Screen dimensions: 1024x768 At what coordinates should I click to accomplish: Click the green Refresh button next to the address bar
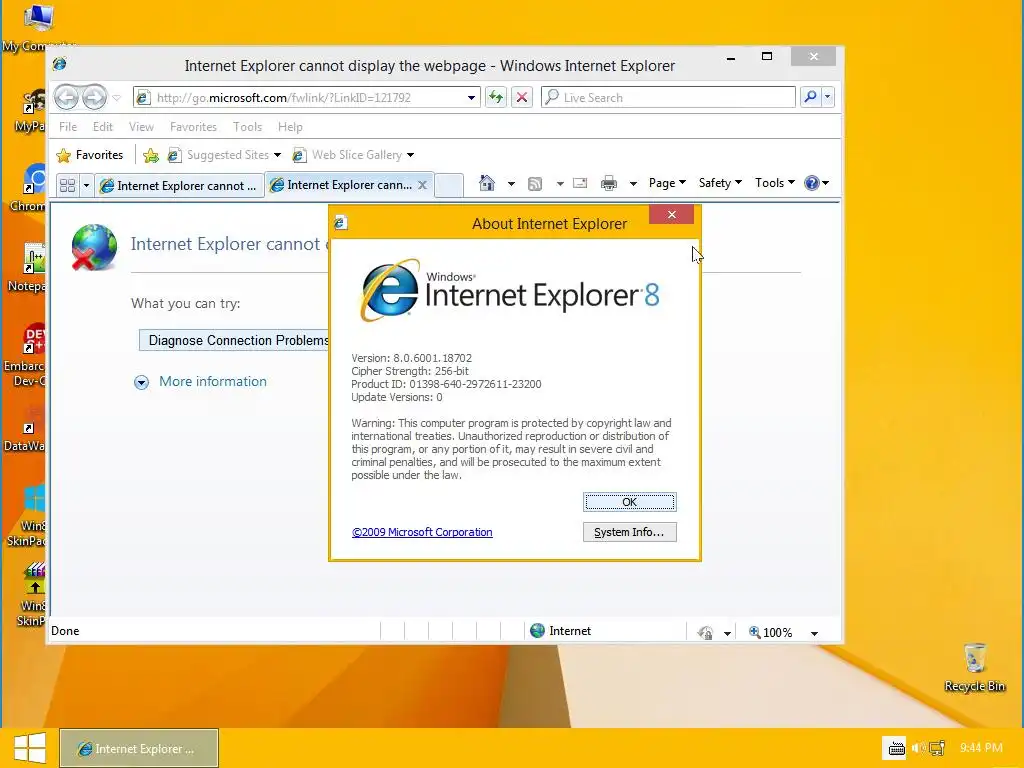[496, 97]
